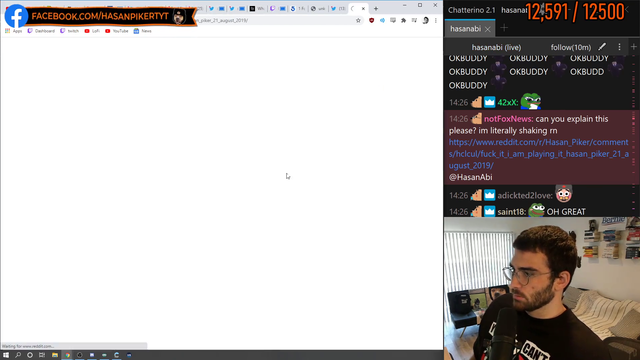Close the hasanabi Chatterino tab
Screen dimensions: 640x360
[488, 29]
